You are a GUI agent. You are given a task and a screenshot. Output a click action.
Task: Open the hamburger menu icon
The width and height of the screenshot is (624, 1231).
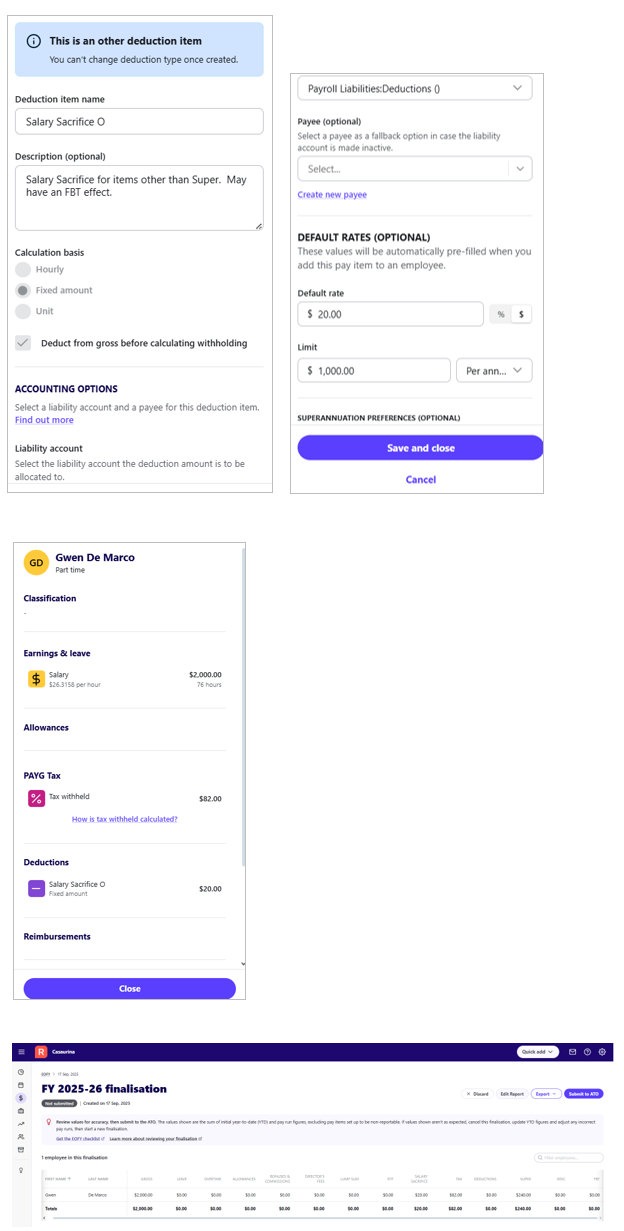[x=21, y=1052]
